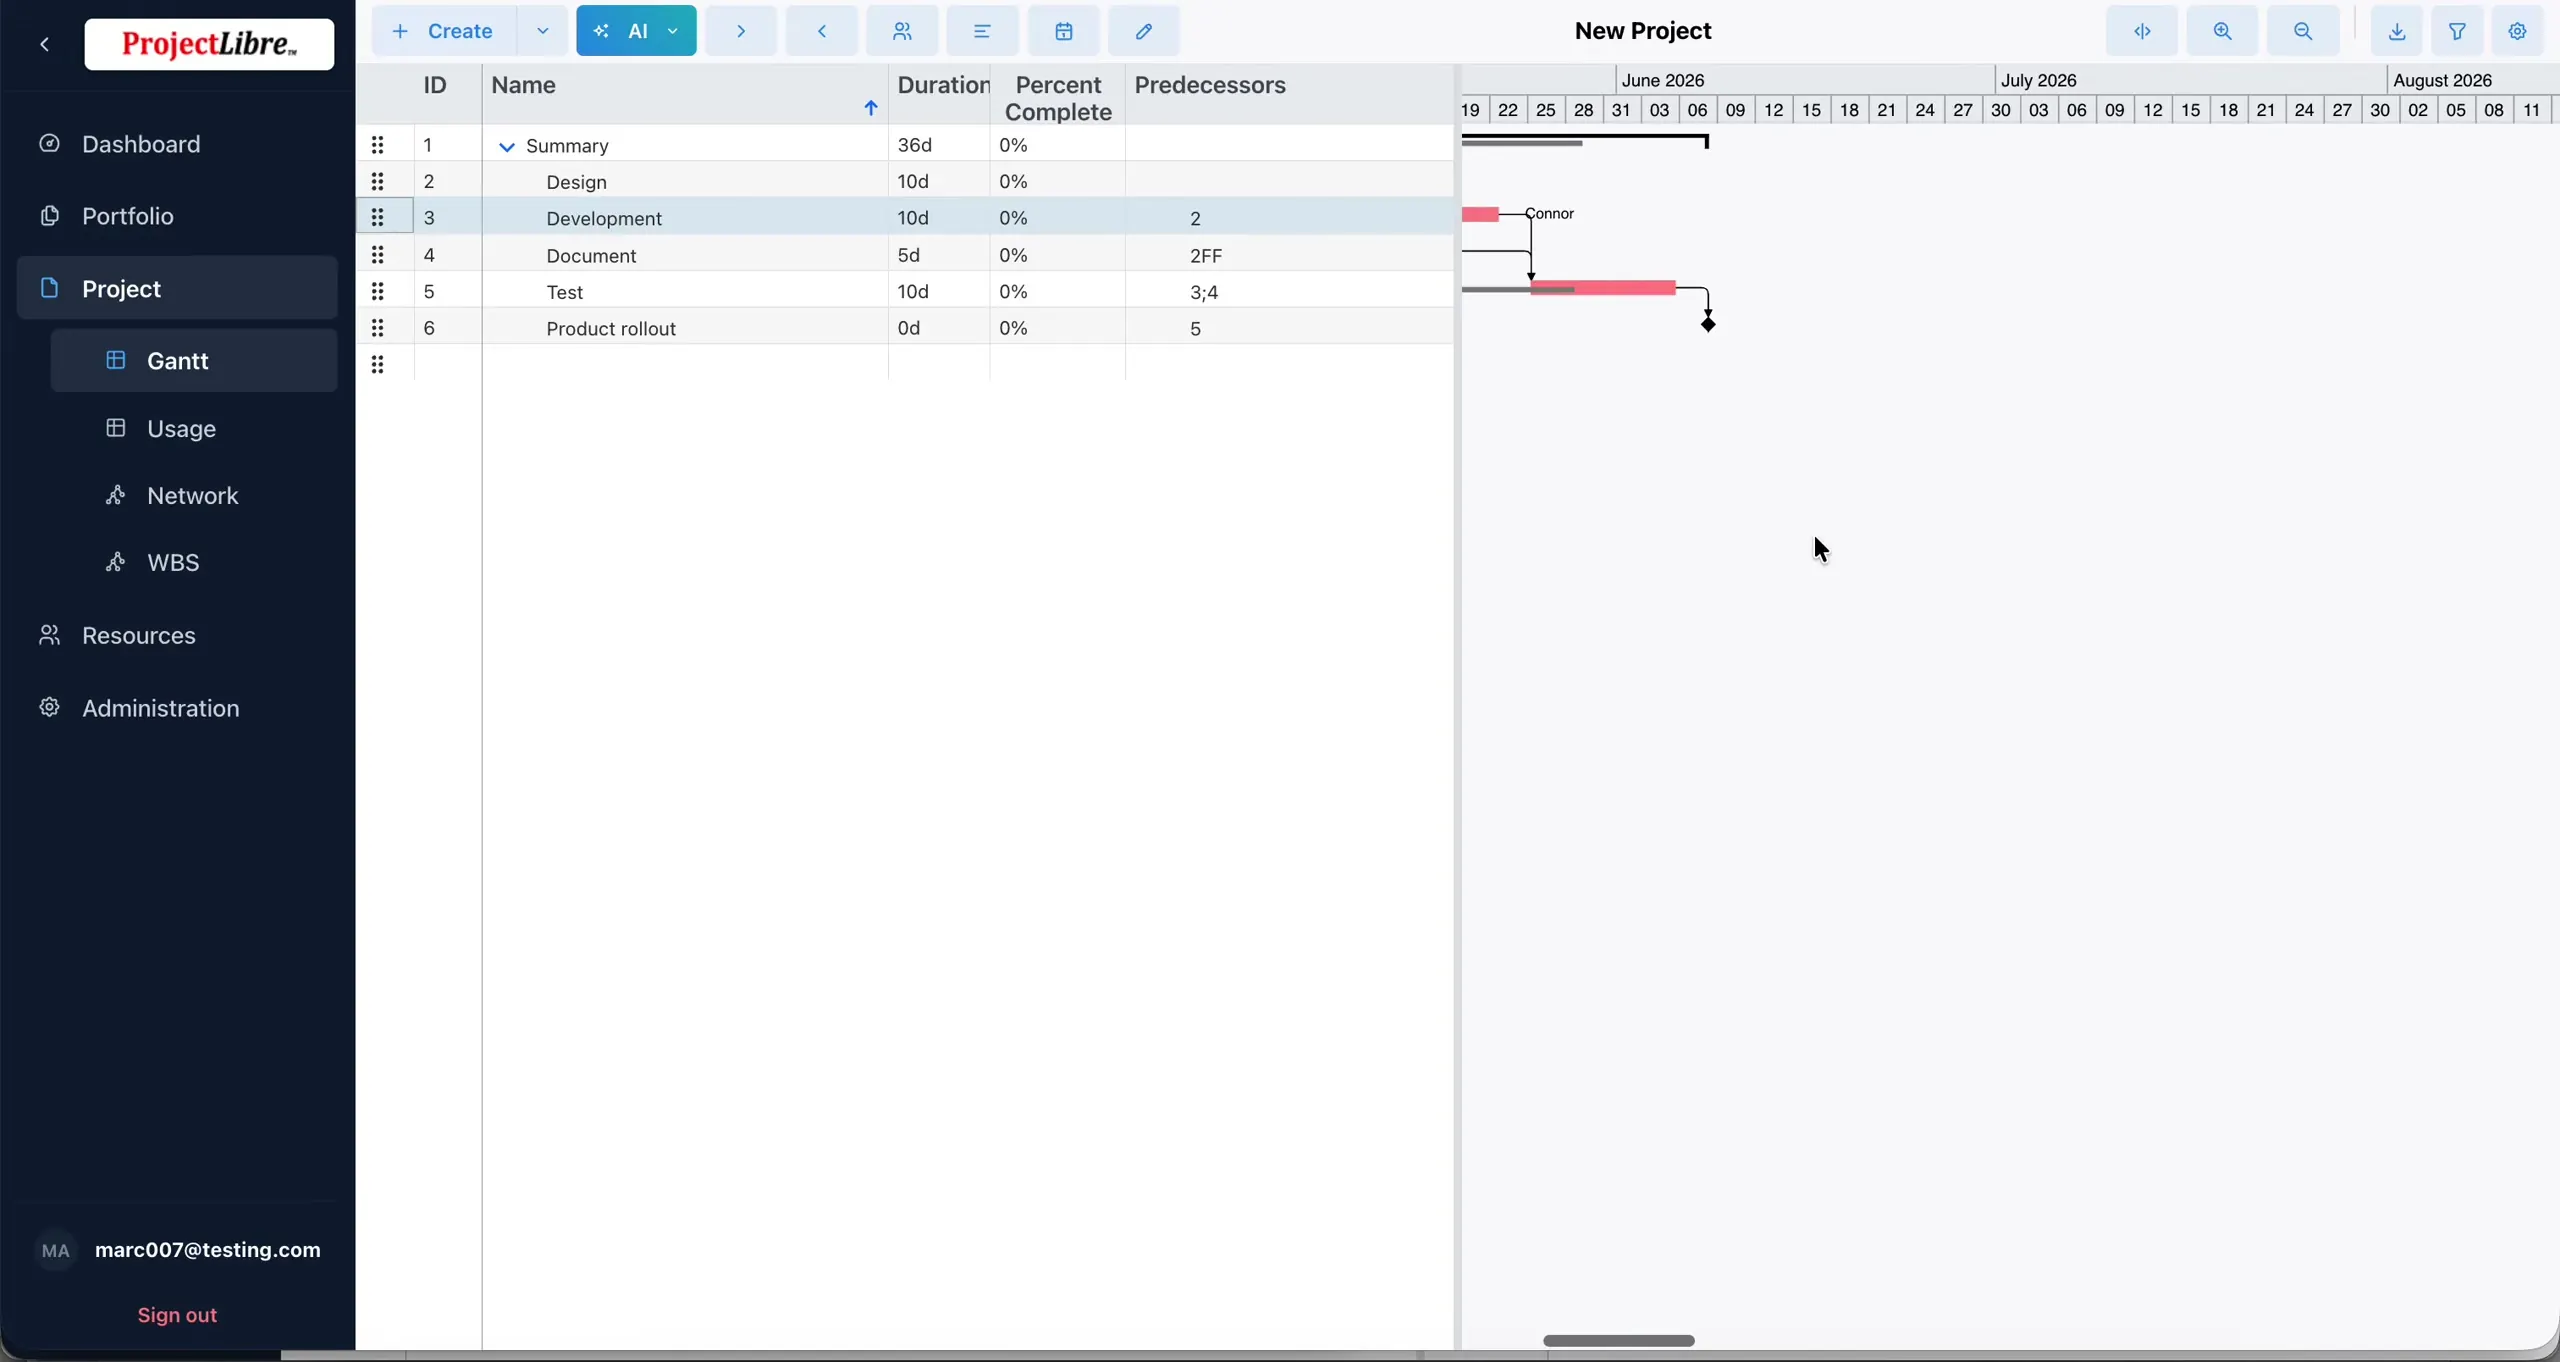Collapse the Summary task group
The image size is (2560, 1362).
[x=507, y=146]
